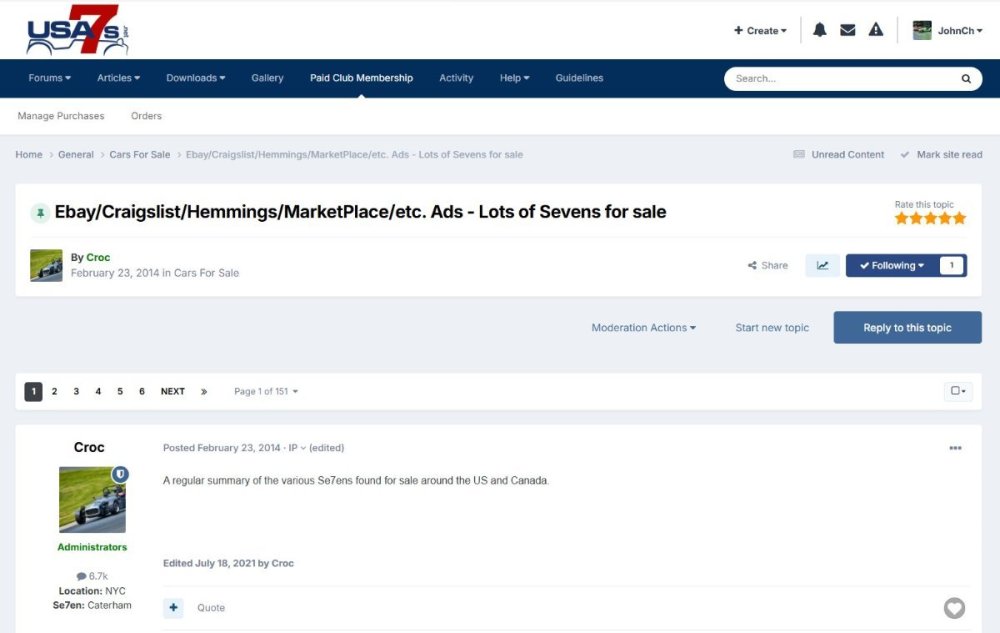
Task: Open the post options ellipsis menu
Action: (955, 448)
